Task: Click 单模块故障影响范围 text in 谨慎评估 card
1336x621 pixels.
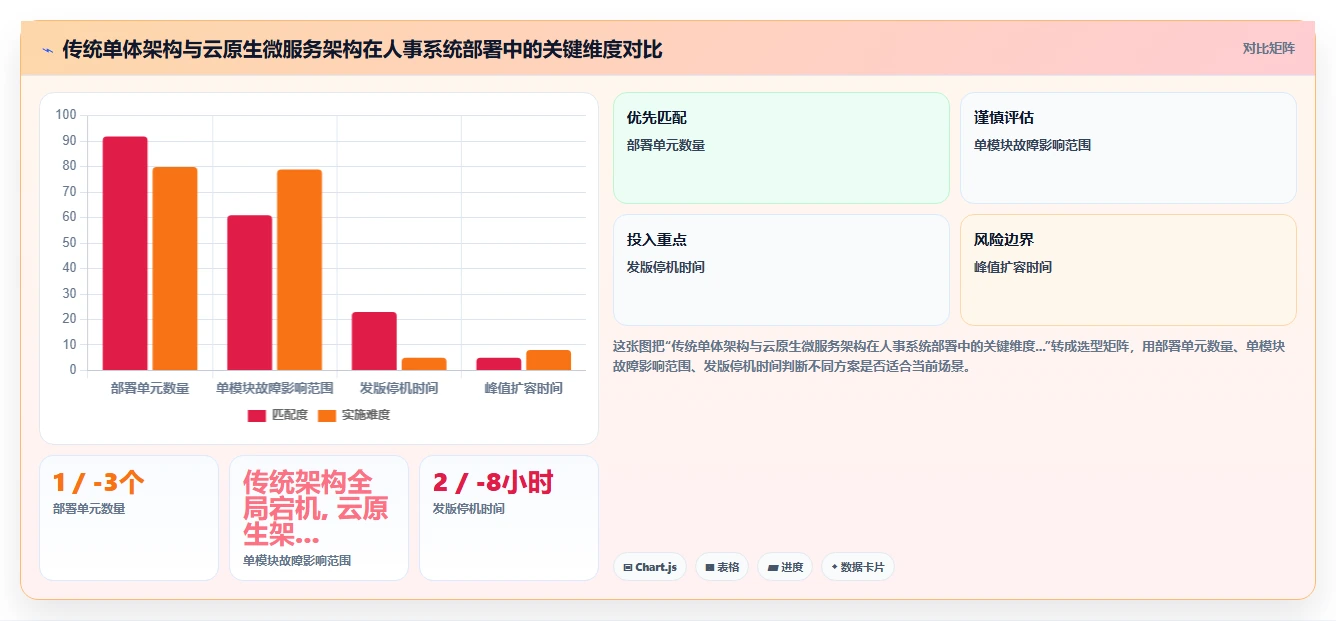Action: (x=1033, y=145)
